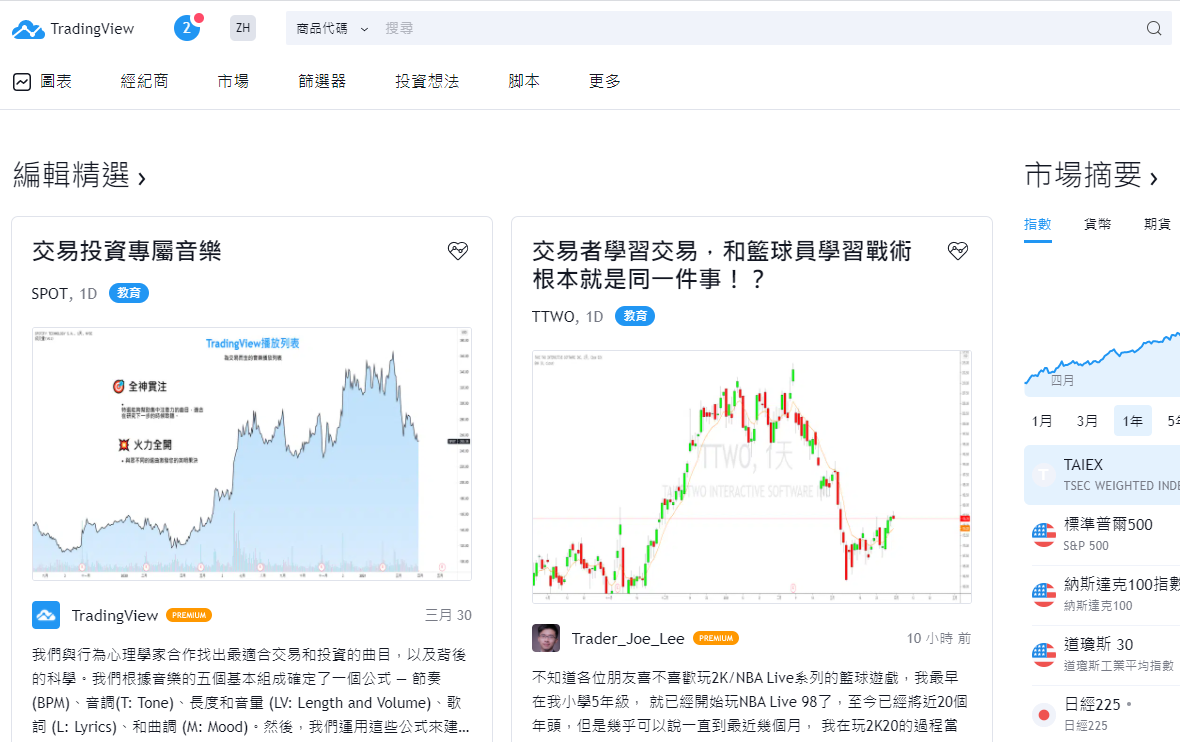Like the 交易投資專屬音樂 idea heart icon

pyautogui.click(x=458, y=251)
